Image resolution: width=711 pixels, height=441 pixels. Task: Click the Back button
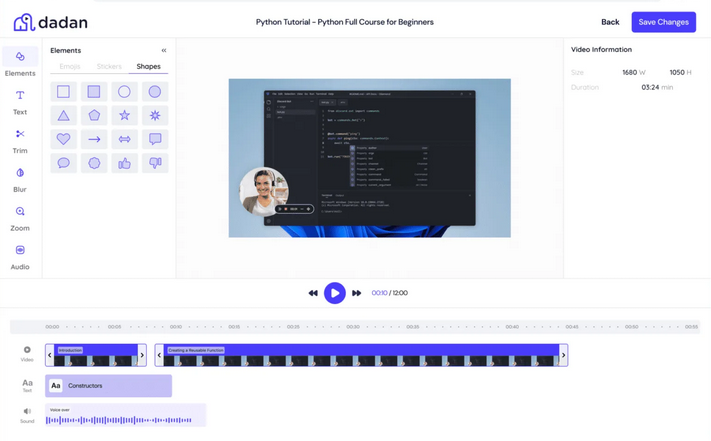coord(610,22)
